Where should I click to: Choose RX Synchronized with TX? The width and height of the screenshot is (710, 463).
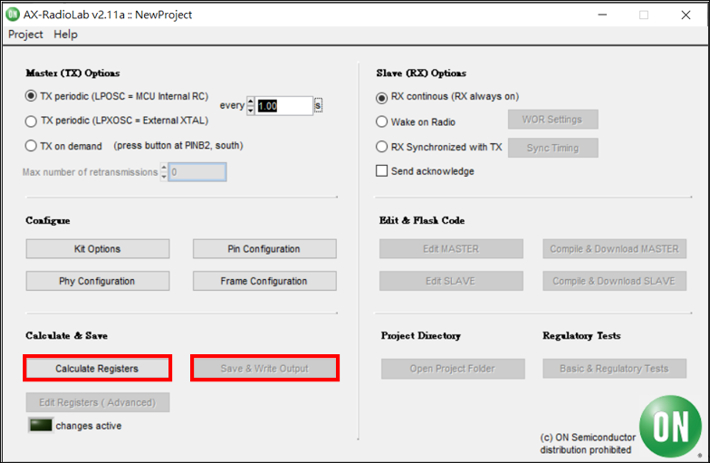point(382,147)
